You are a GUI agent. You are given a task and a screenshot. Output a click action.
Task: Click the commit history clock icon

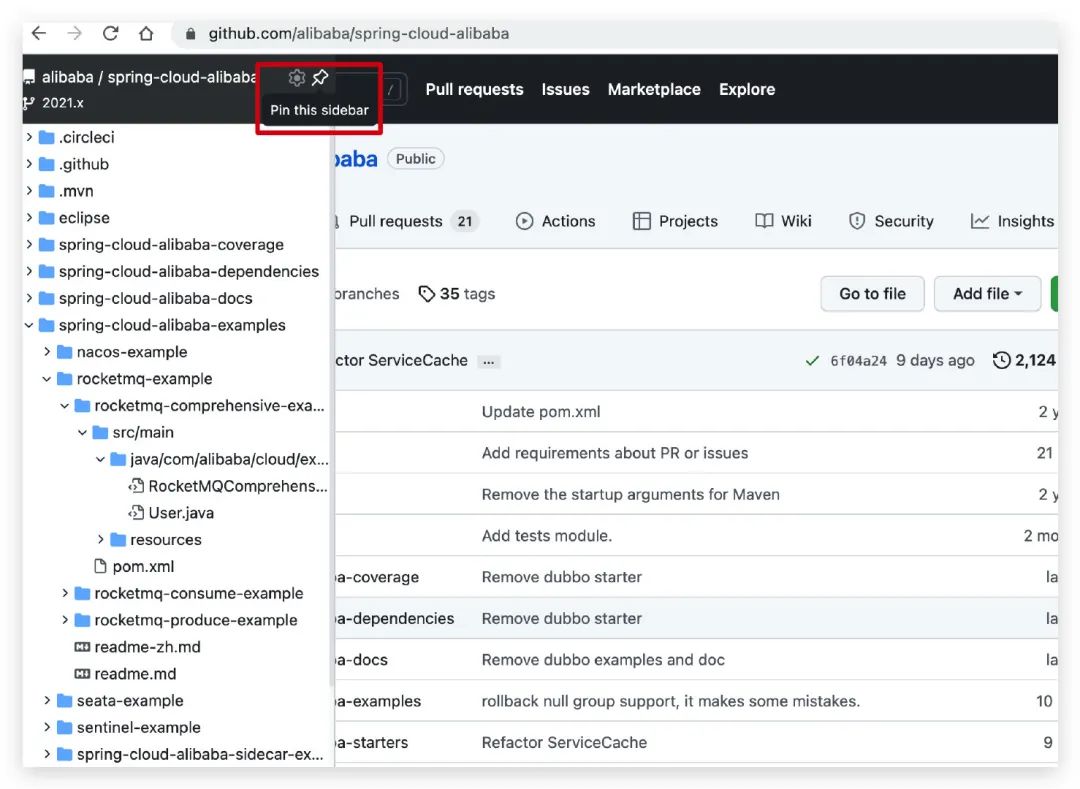(1001, 360)
